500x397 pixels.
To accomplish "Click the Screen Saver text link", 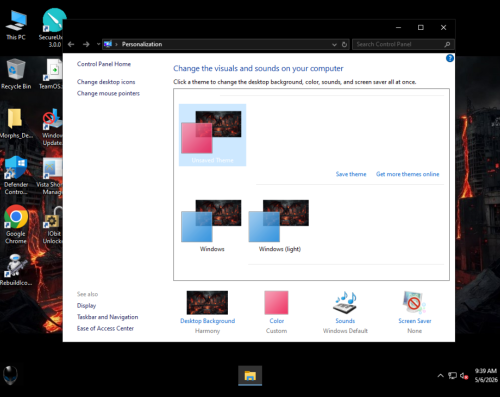I will 415,321.
